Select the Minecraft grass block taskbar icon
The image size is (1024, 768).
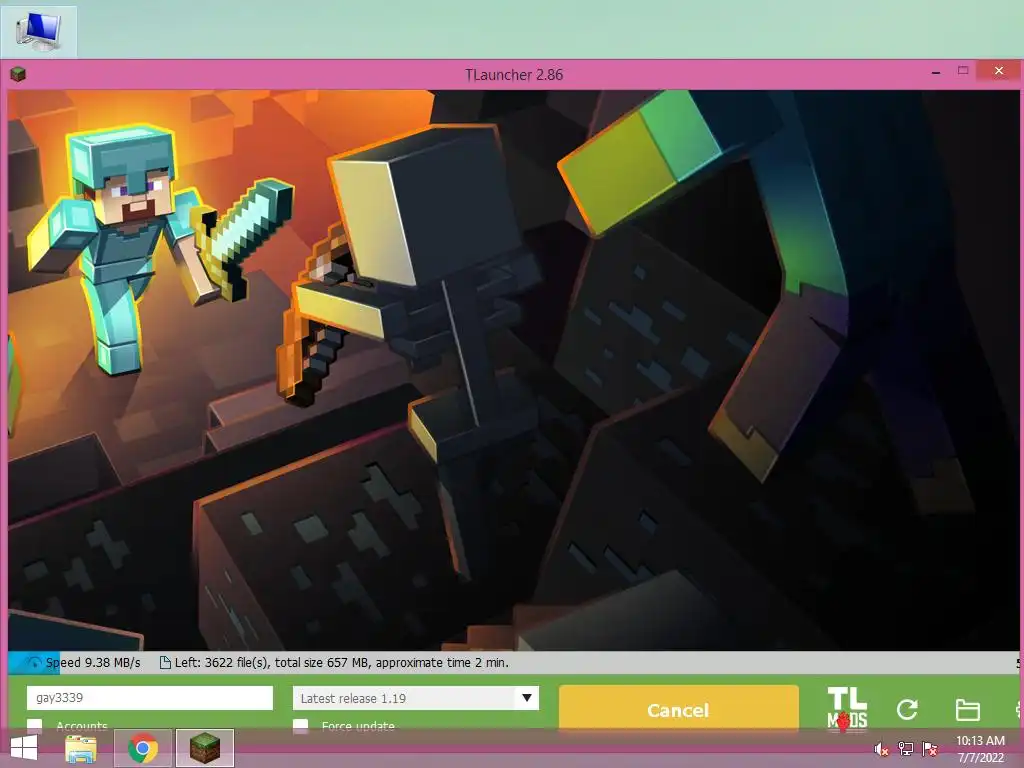tap(204, 748)
